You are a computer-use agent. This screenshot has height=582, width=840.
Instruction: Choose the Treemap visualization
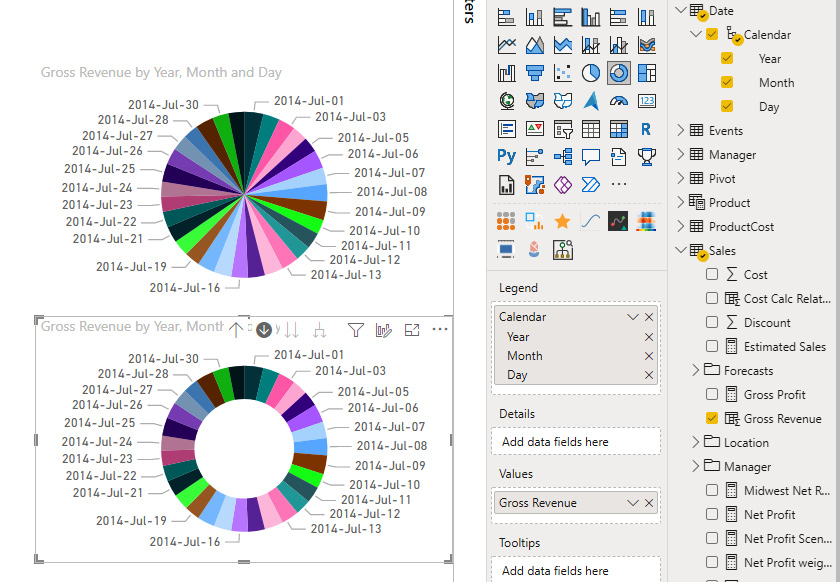tap(647, 73)
